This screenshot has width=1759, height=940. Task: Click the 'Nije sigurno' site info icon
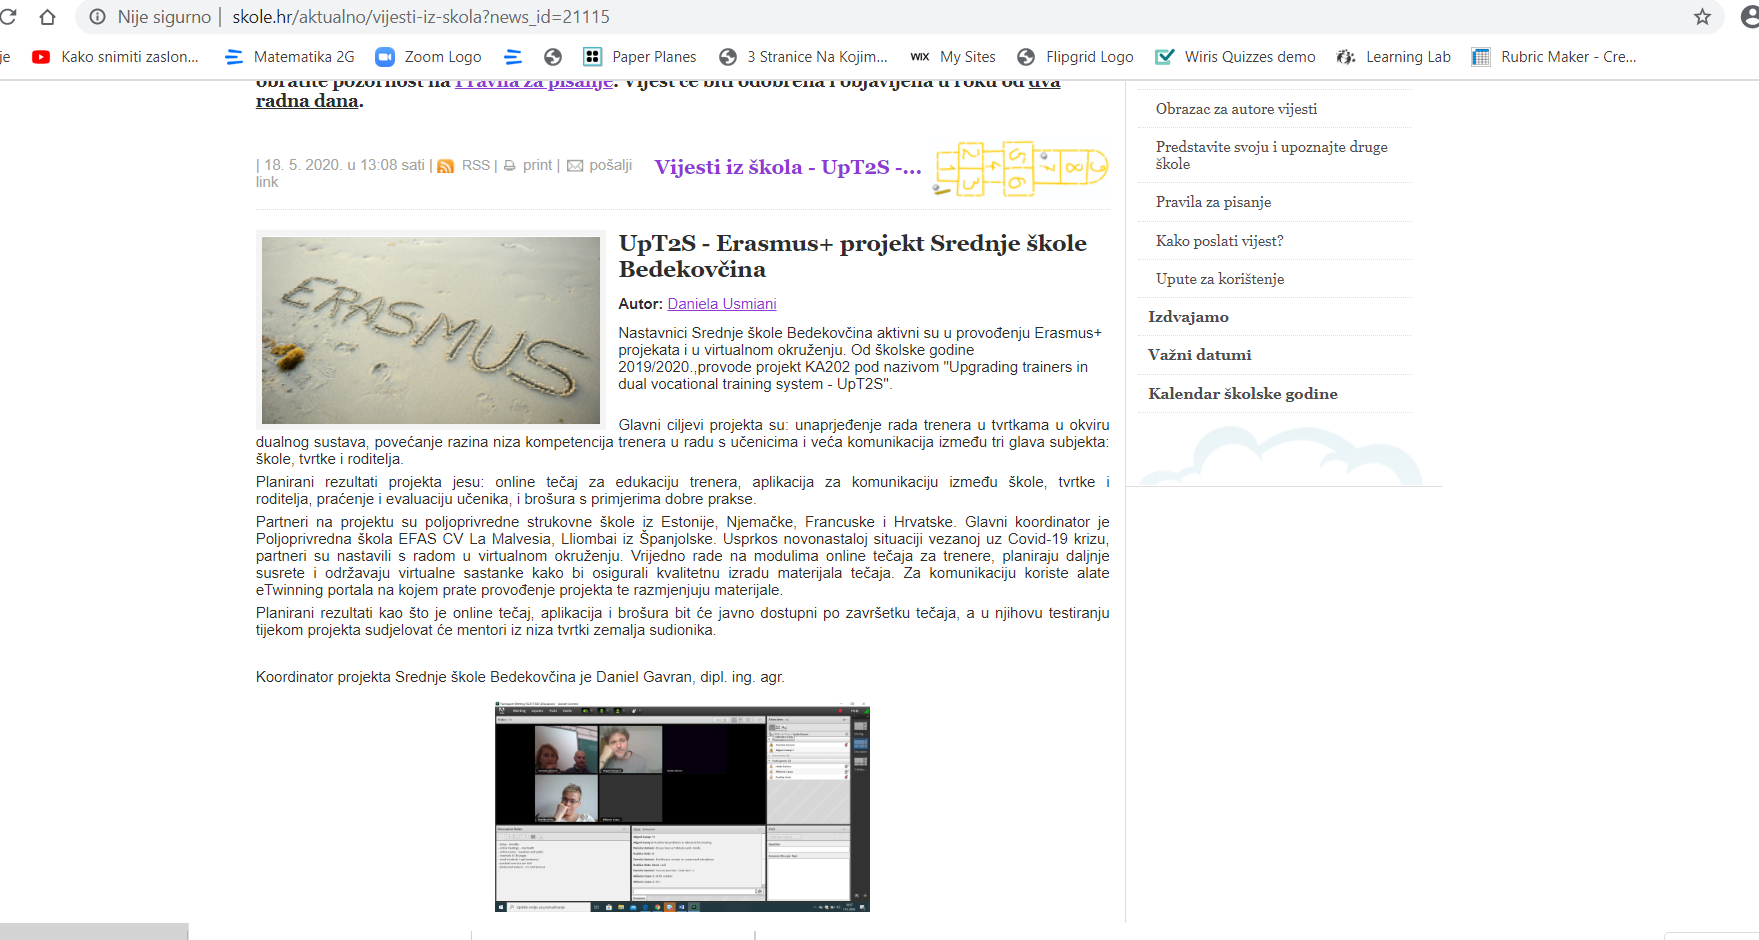click(97, 17)
